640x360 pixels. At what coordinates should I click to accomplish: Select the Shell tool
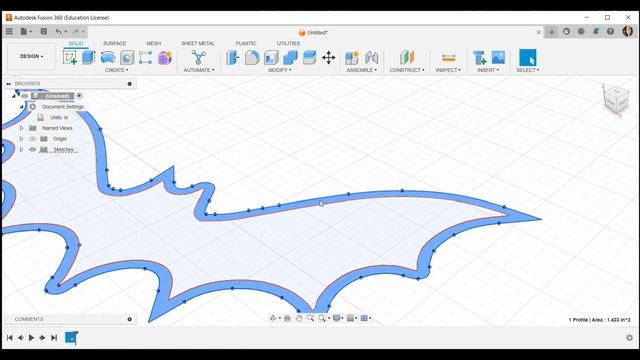pyautogui.click(x=271, y=58)
